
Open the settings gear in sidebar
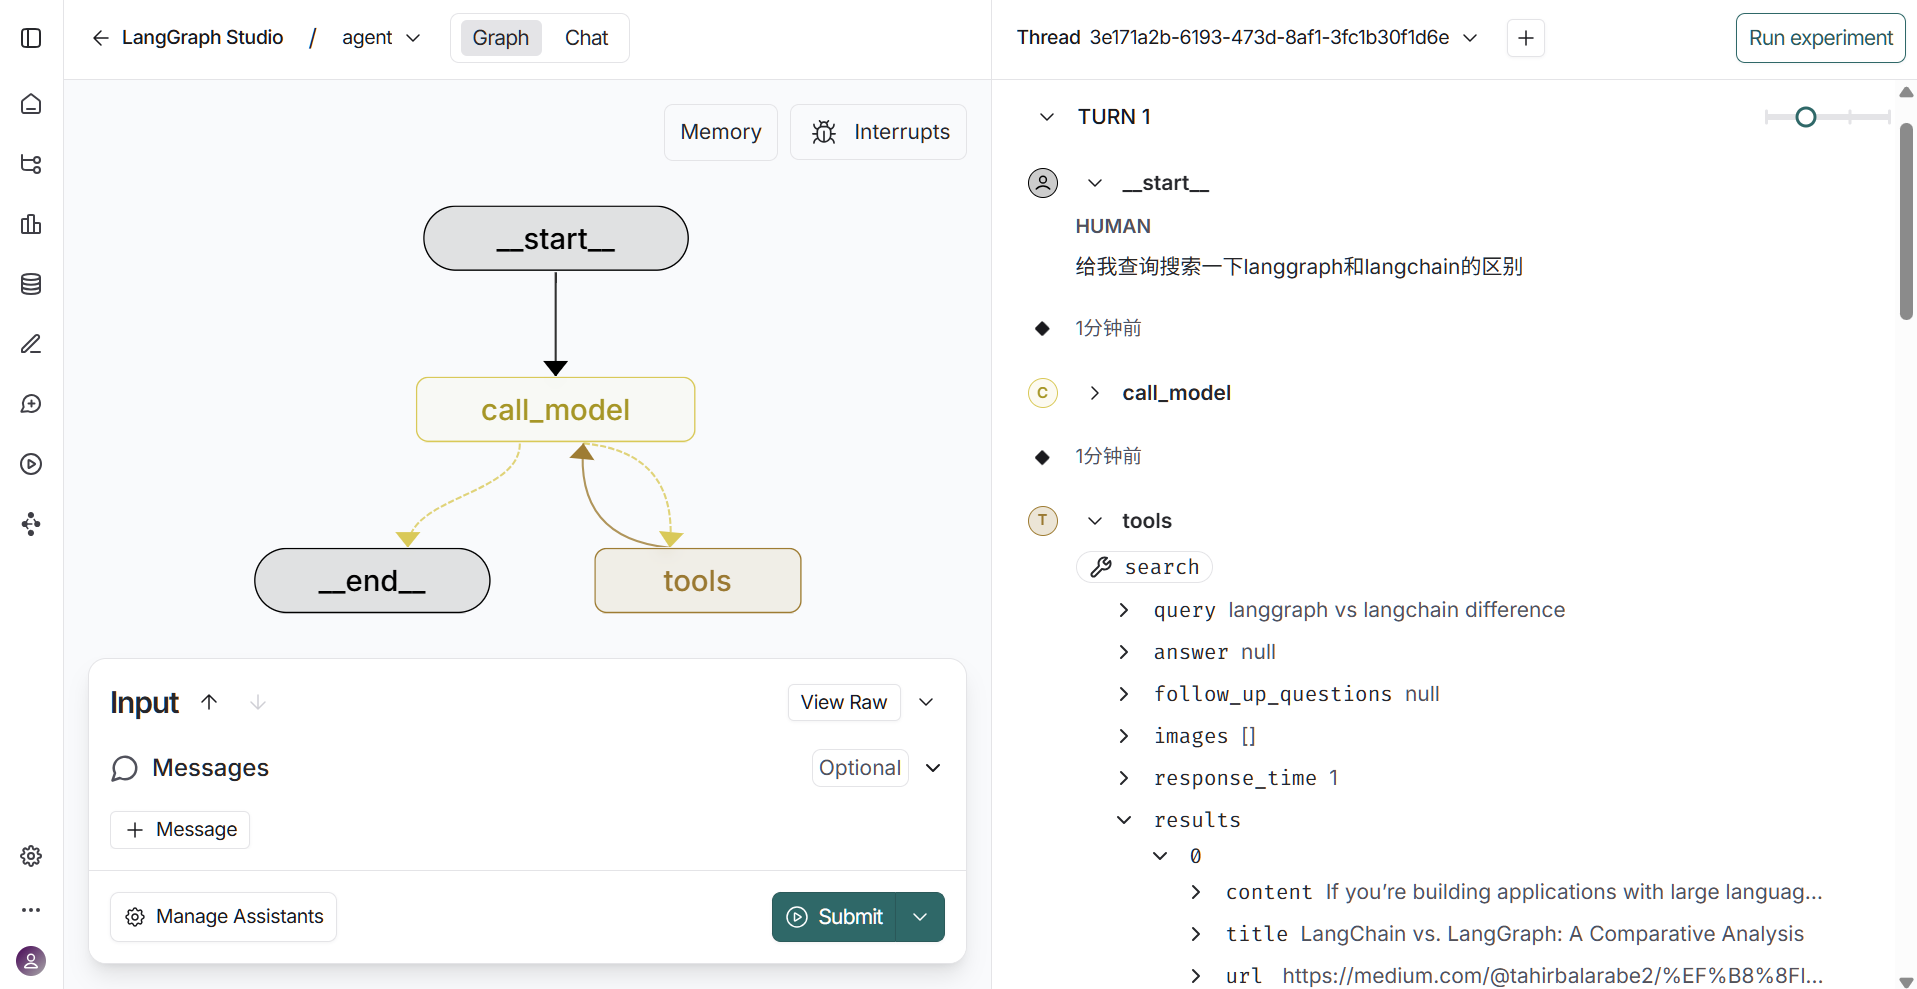tap(31, 856)
